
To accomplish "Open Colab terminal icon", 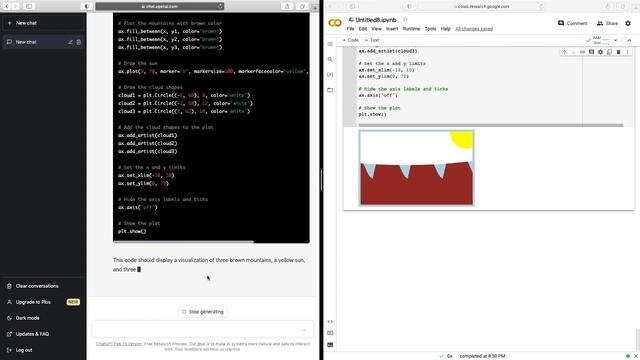I will [x=330, y=345].
